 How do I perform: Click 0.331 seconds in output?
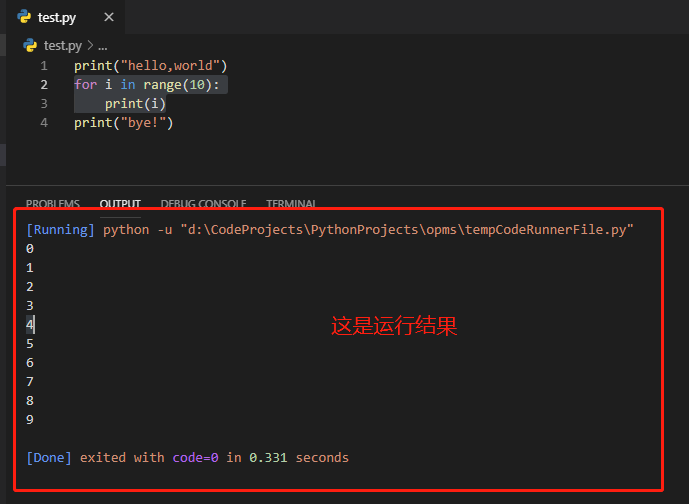click(x=299, y=458)
